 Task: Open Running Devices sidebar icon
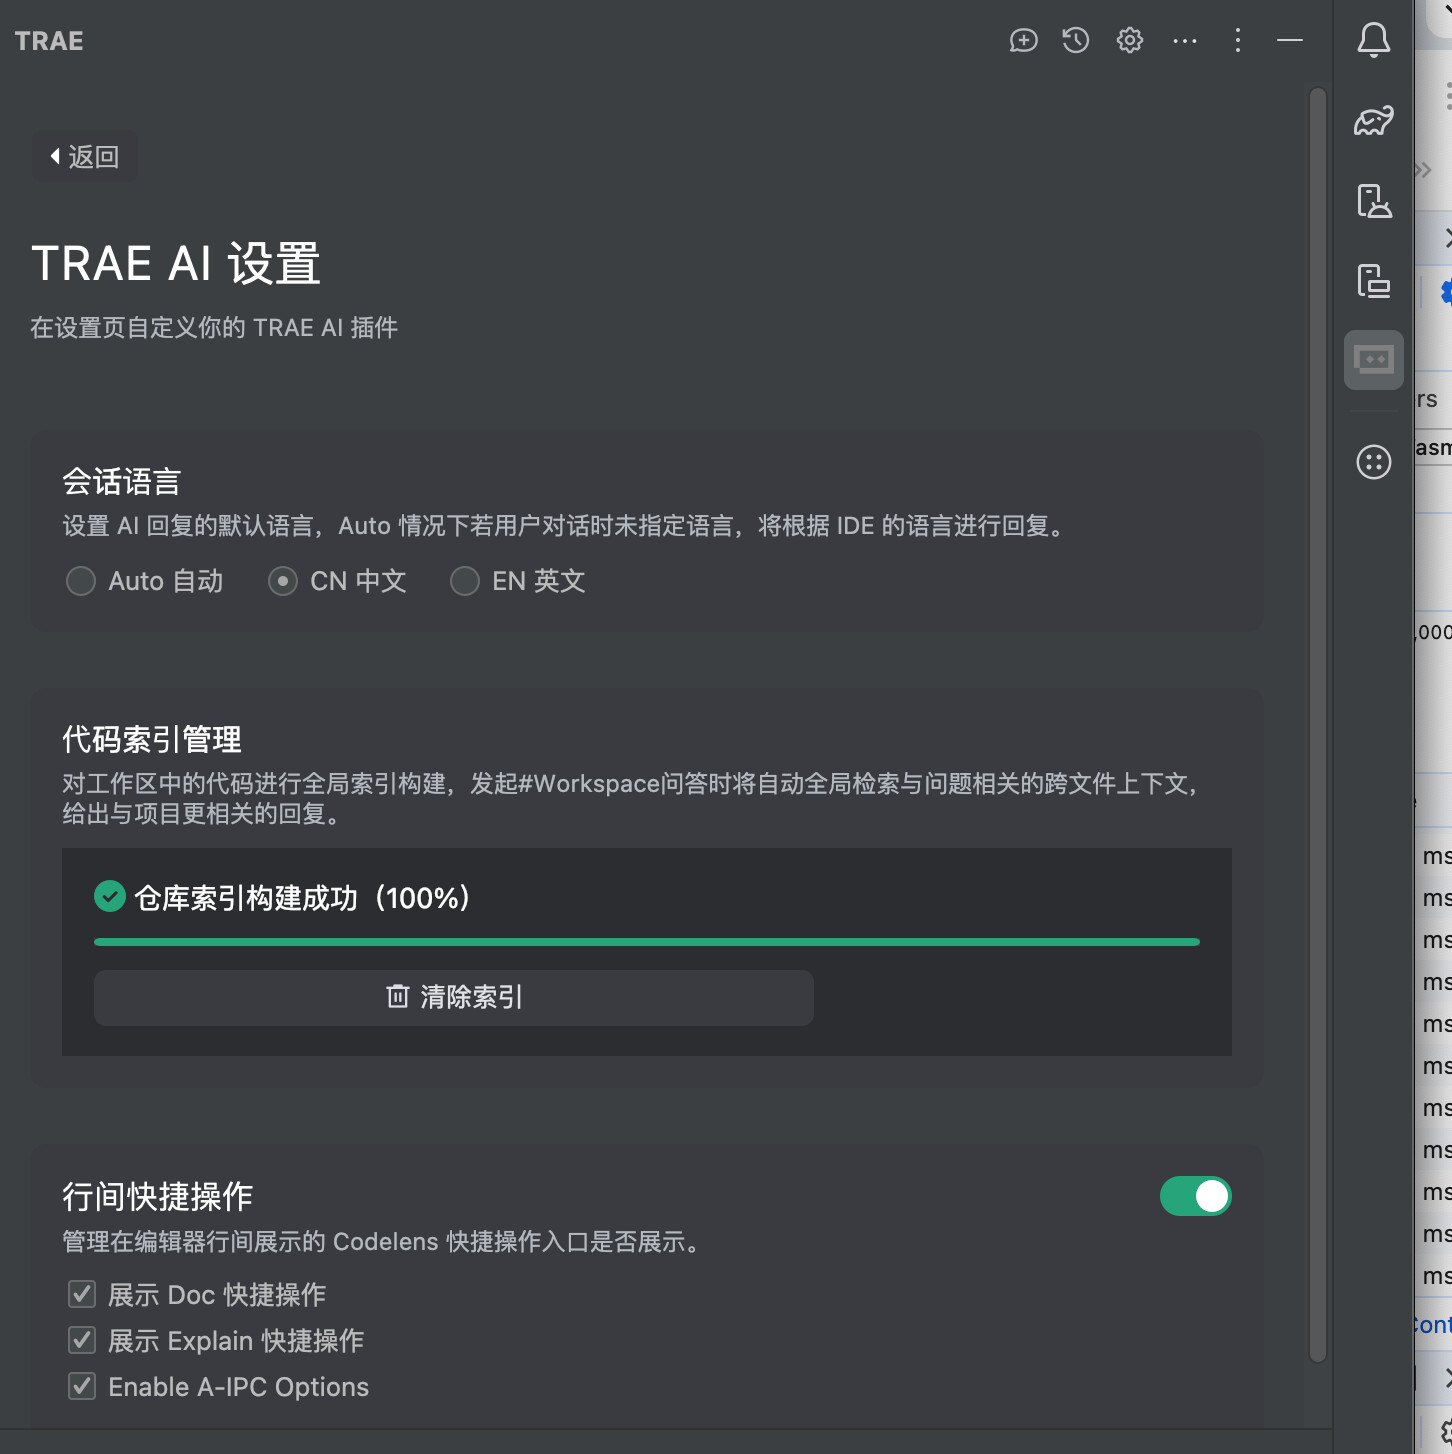pyautogui.click(x=1373, y=281)
